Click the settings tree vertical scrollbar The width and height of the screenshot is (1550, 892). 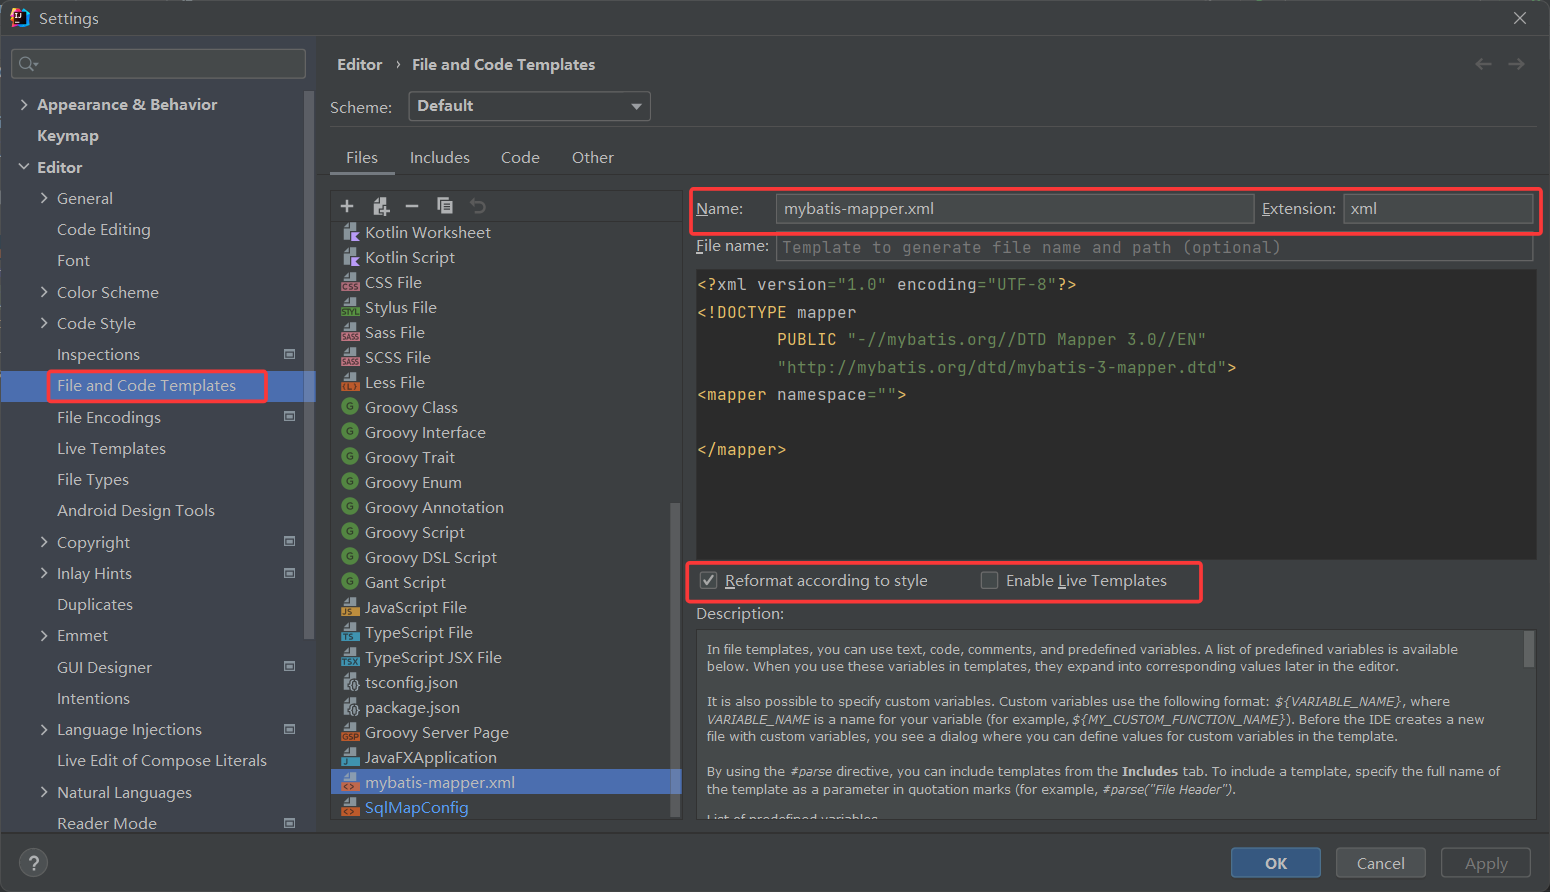(308, 366)
